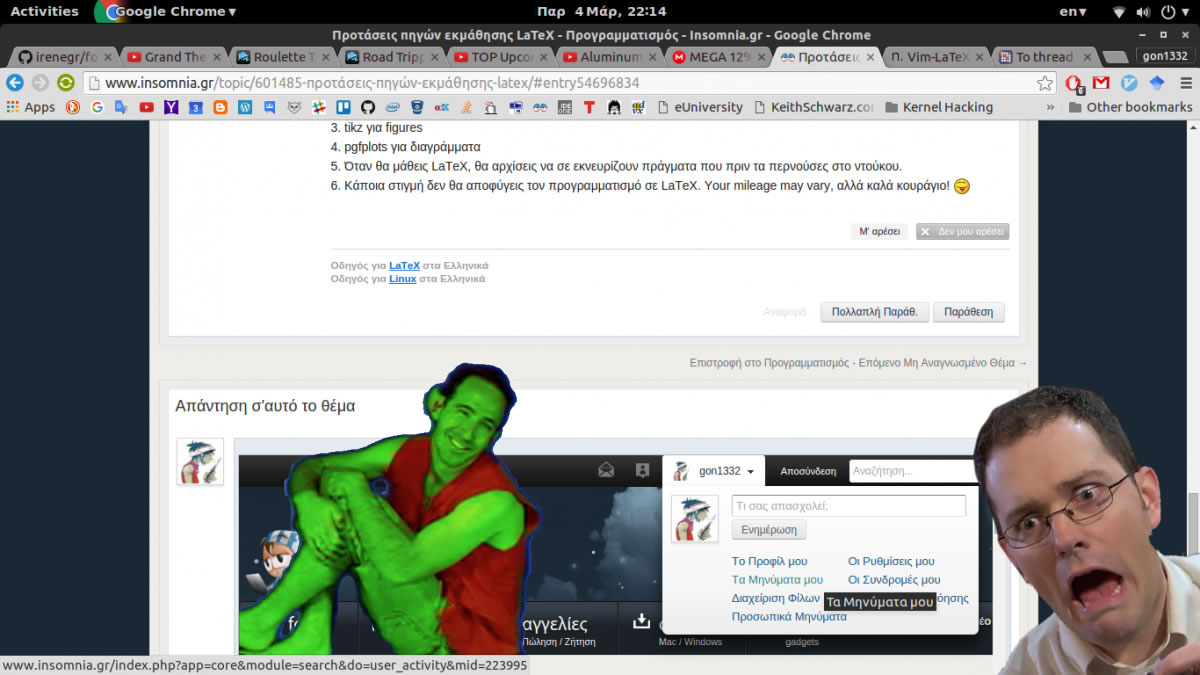The height and width of the screenshot is (675, 1200).
Task: Open the Trello bookmark icon
Action: (x=343, y=107)
